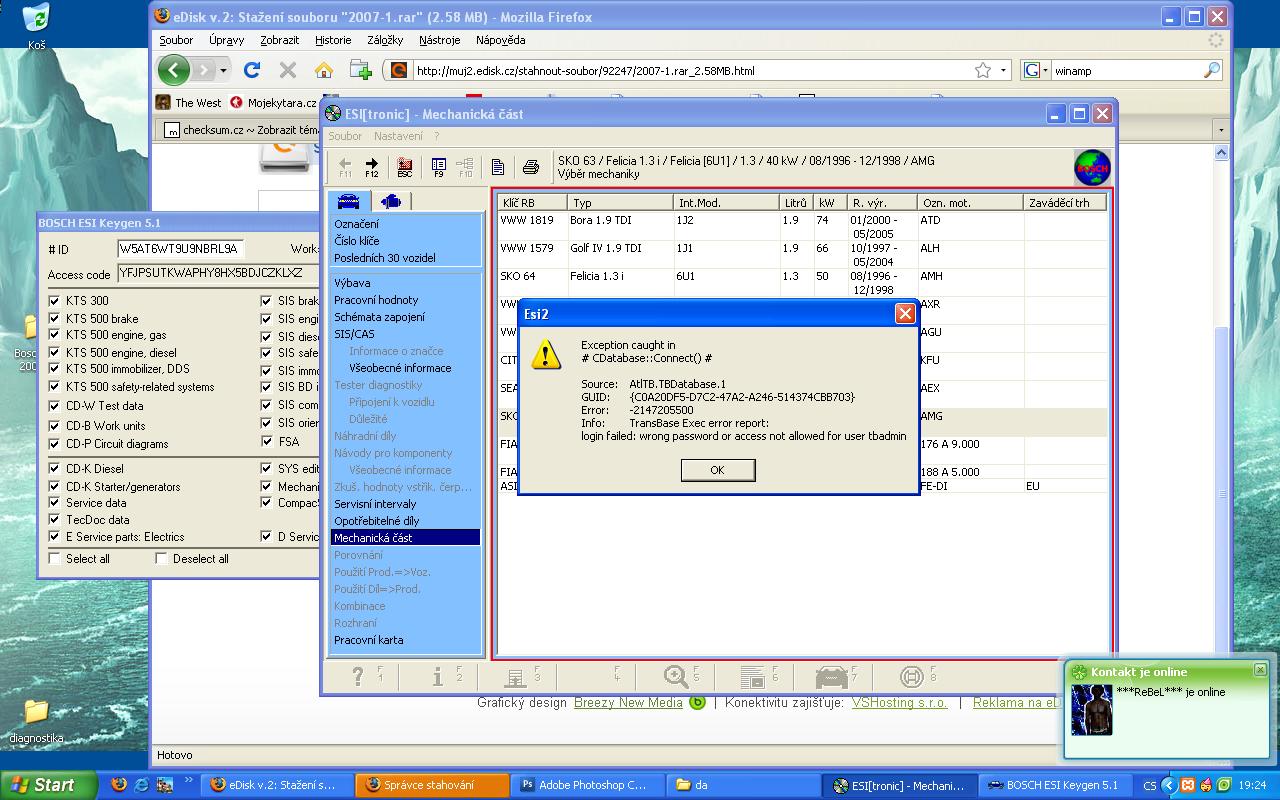The image size is (1280, 800).
Task: Open the document page icon in ESI[tronic]
Action: (x=498, y=167)
